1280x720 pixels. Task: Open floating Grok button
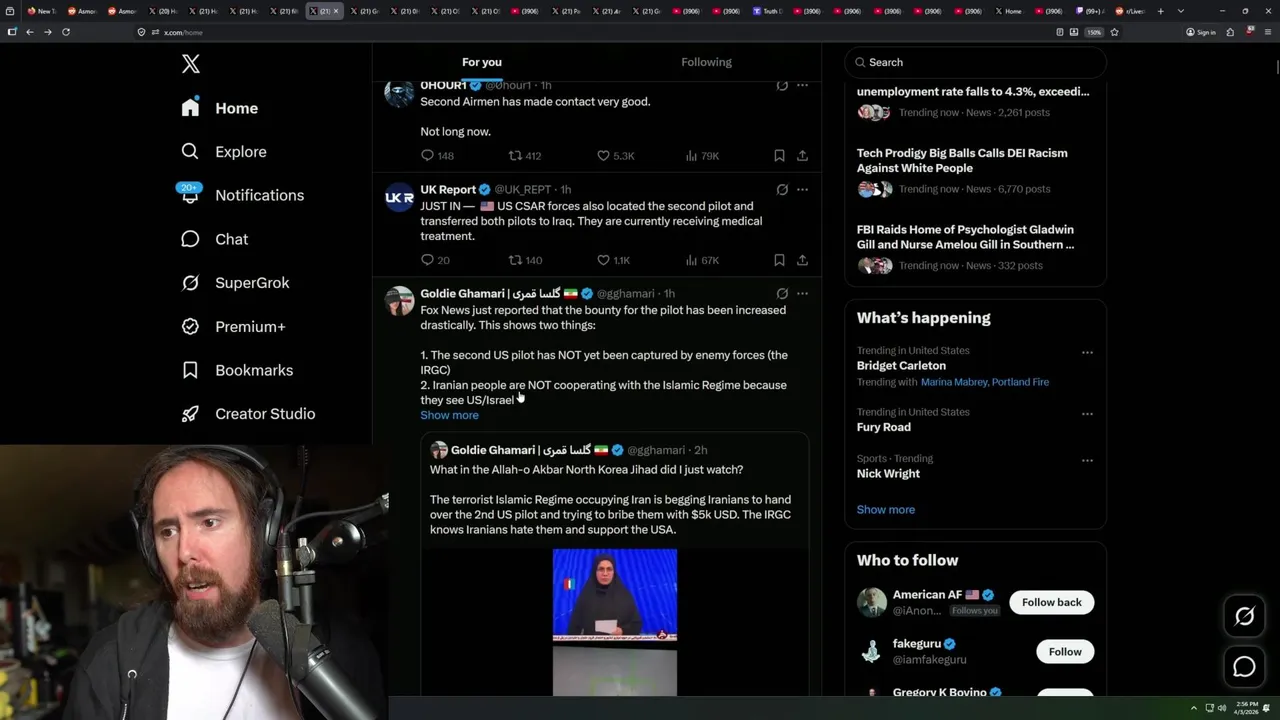click(x=1244, y=617)
